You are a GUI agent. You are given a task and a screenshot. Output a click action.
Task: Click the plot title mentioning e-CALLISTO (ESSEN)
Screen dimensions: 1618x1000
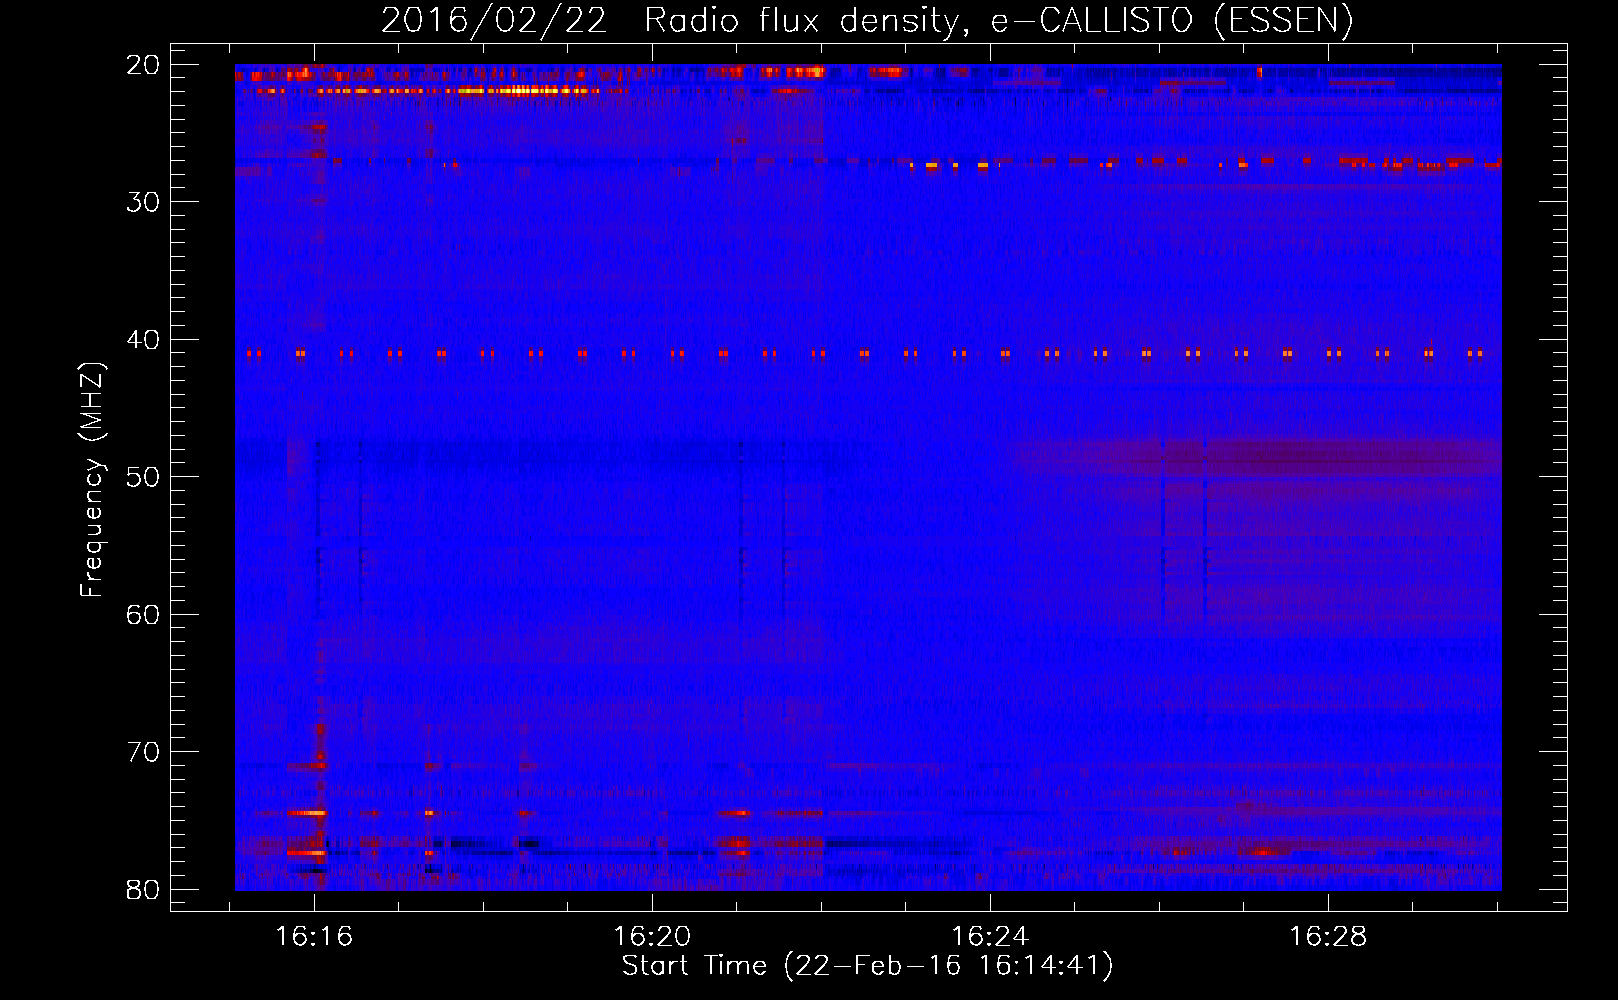click(867, 21)
